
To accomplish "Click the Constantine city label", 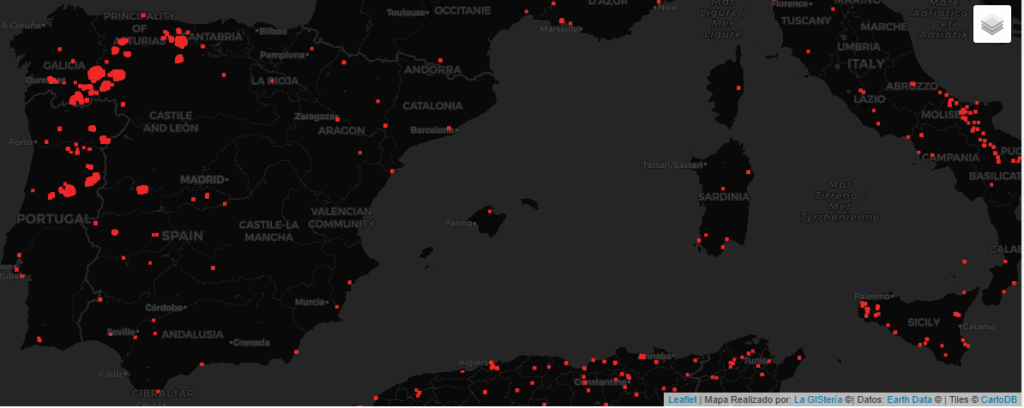I will [x=600, y=382].
